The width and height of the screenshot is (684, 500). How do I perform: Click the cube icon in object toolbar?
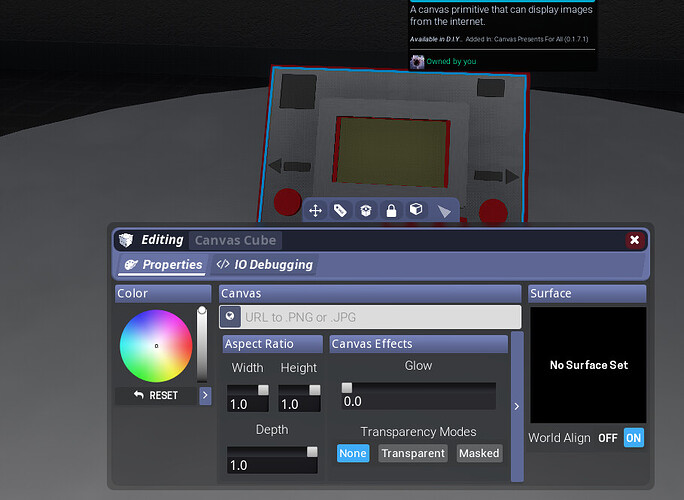pos(416,209)
